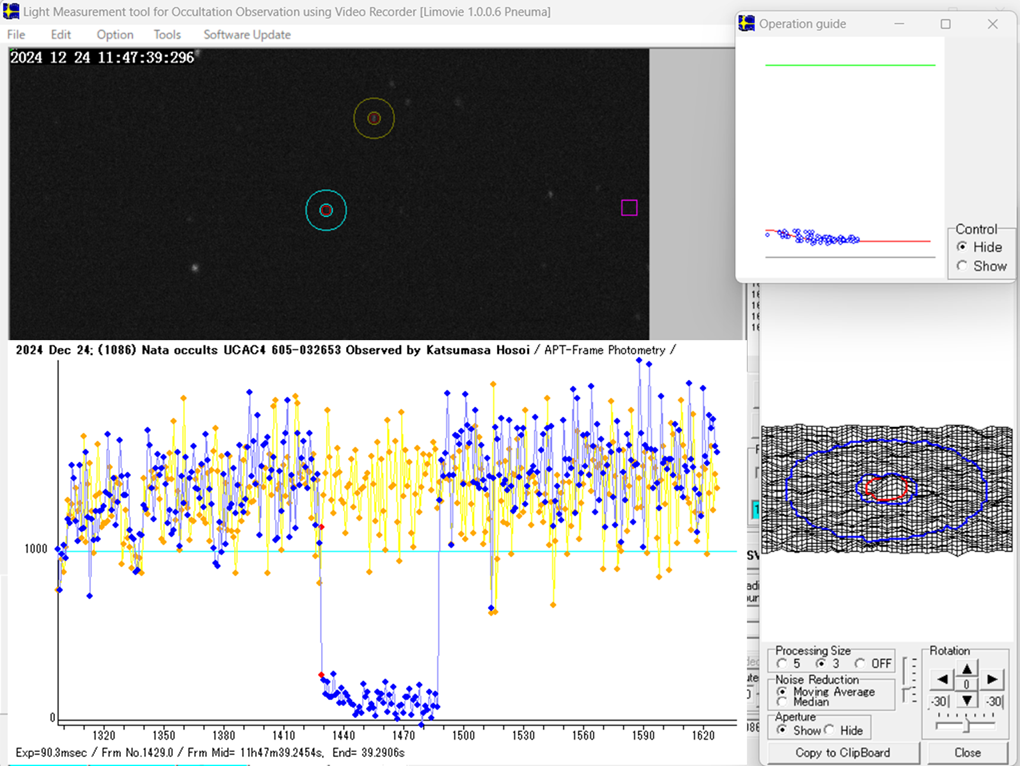Select the yellow aperture circle on the star
The width and height of the screenshot is (1020, 766).
click(374, 118)
